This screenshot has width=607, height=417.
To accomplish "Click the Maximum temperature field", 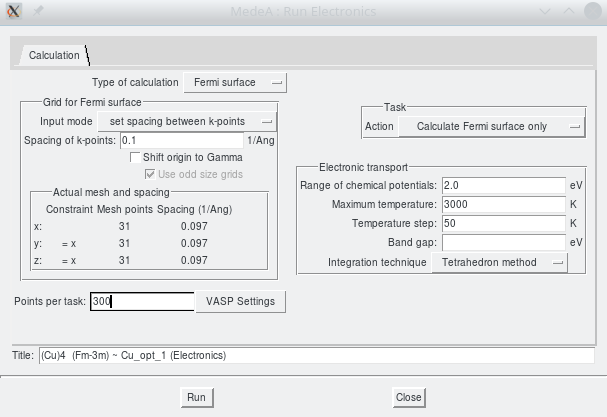I will pos(504,204).
